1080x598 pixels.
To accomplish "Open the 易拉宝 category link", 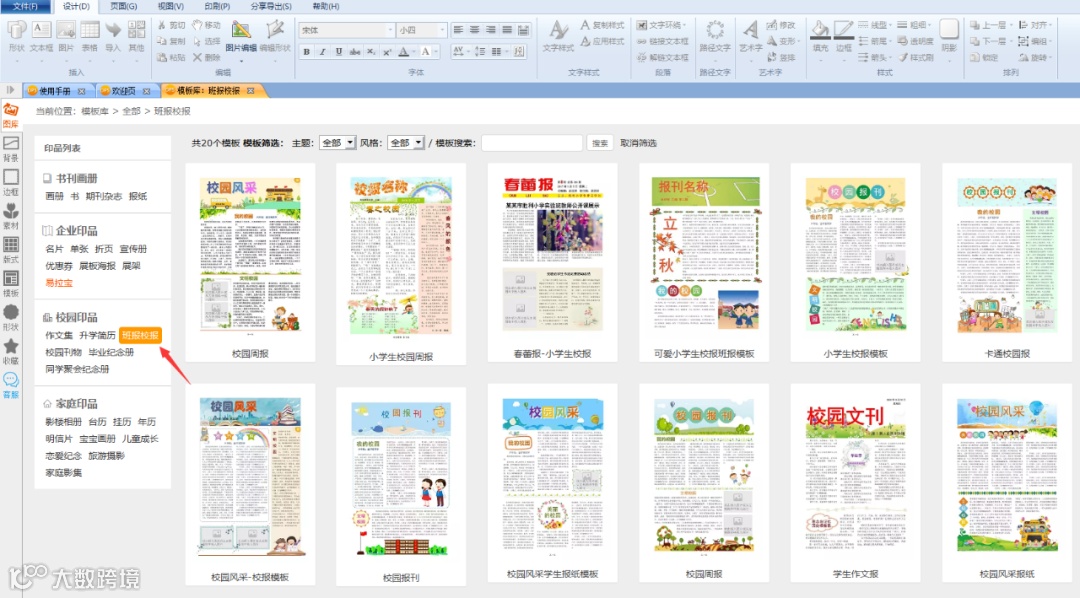I will pos(59,282).
